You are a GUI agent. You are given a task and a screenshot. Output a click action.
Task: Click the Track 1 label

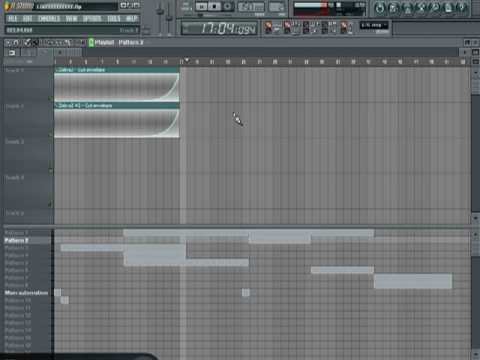pyautogui.click(x=14, y=70)
